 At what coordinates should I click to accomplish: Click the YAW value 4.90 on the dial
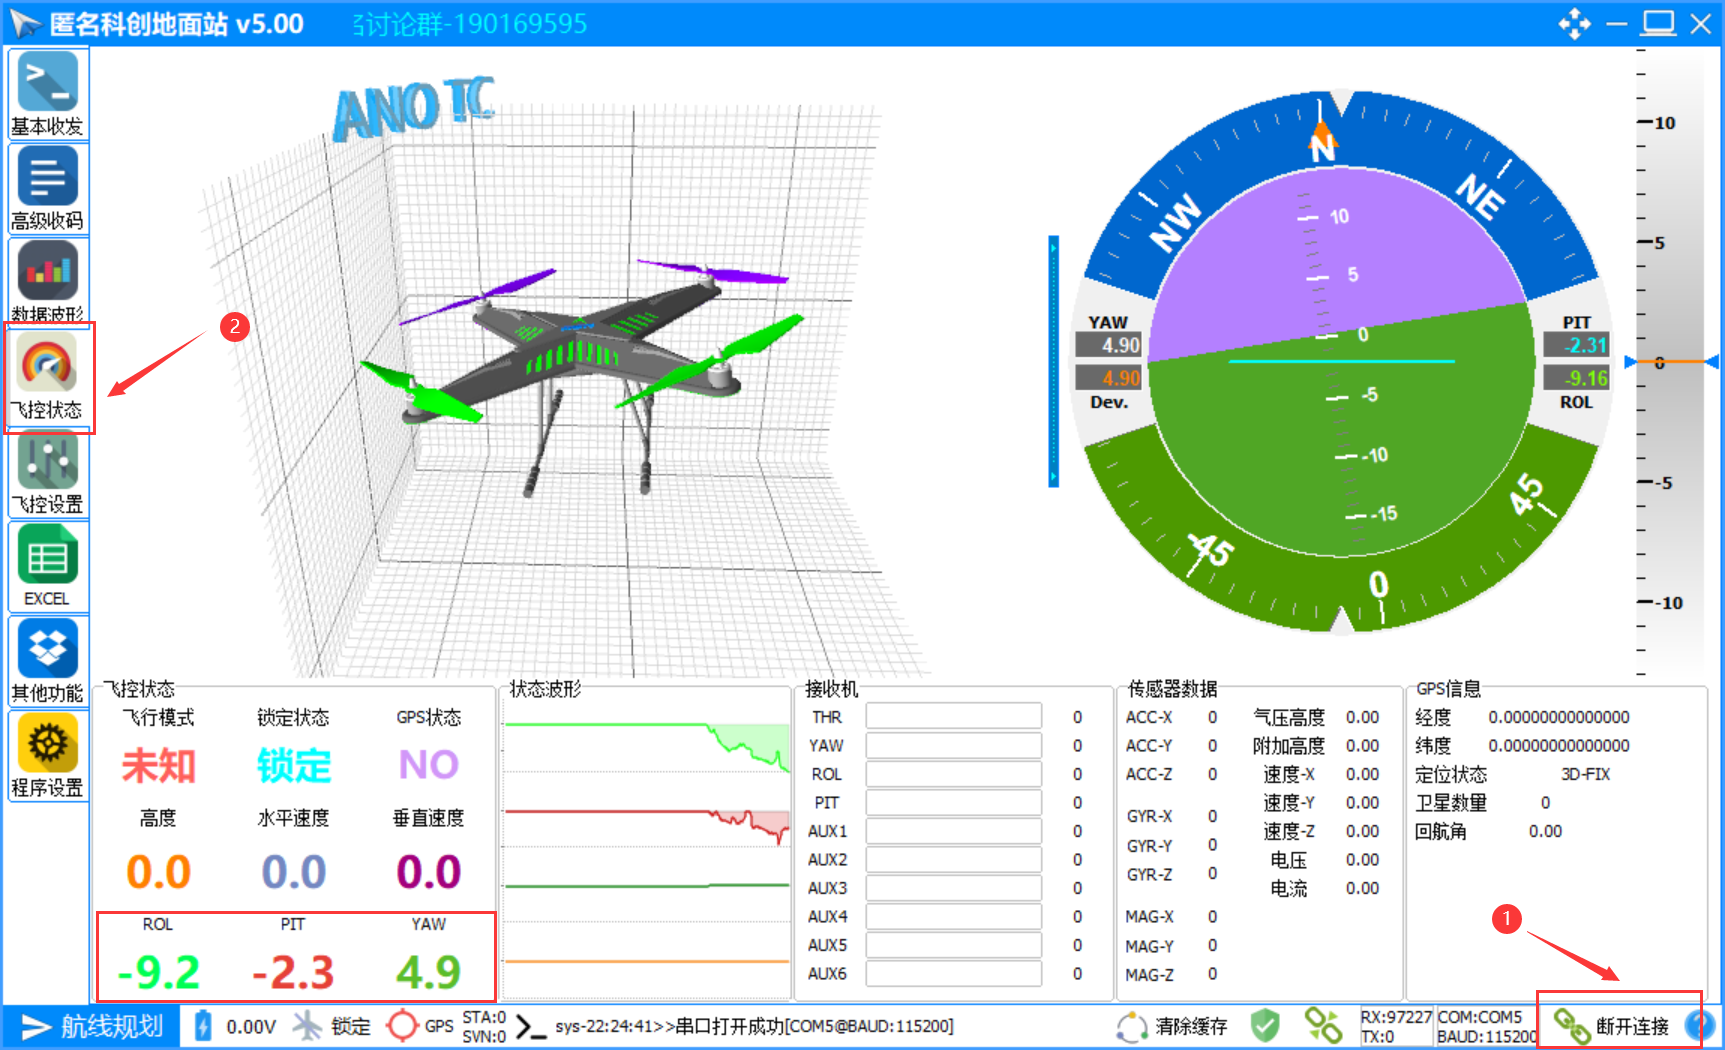tap(1109, 345)
